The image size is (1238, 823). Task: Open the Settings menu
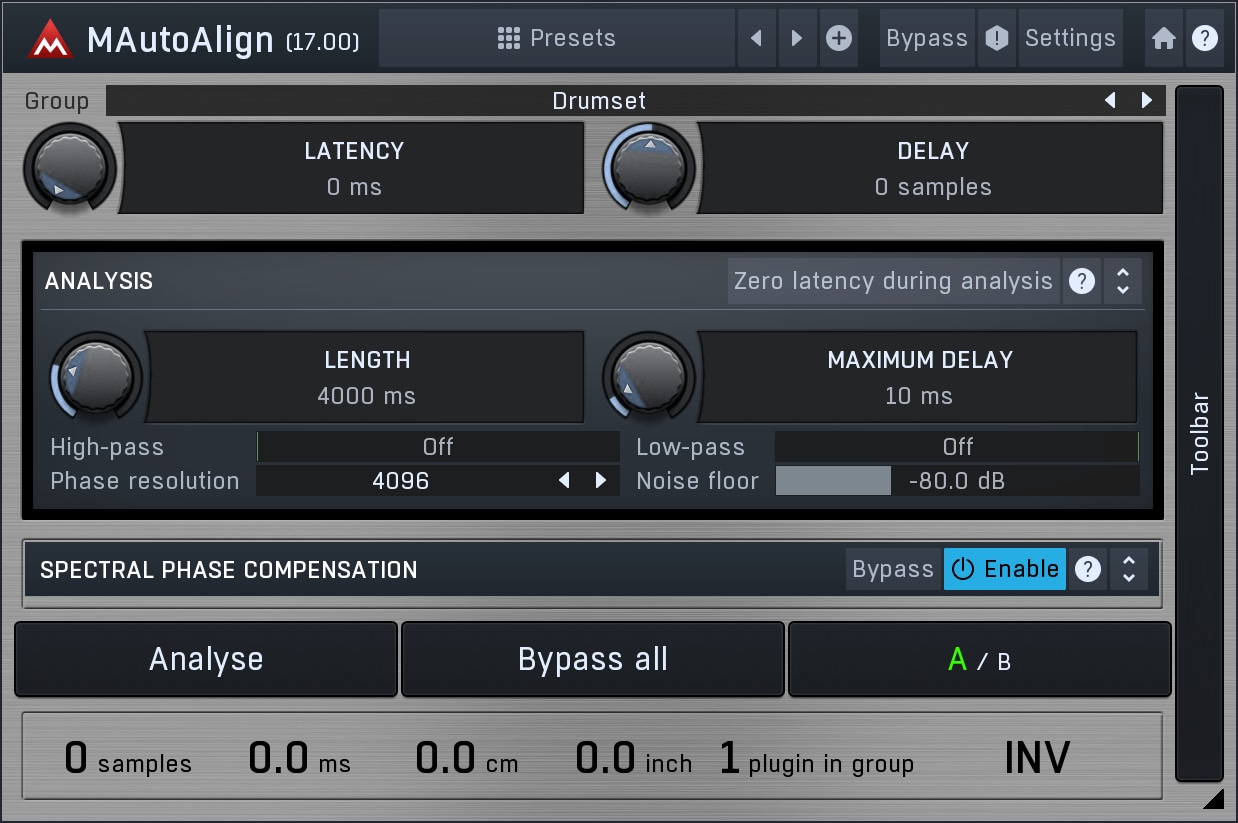1069,39
